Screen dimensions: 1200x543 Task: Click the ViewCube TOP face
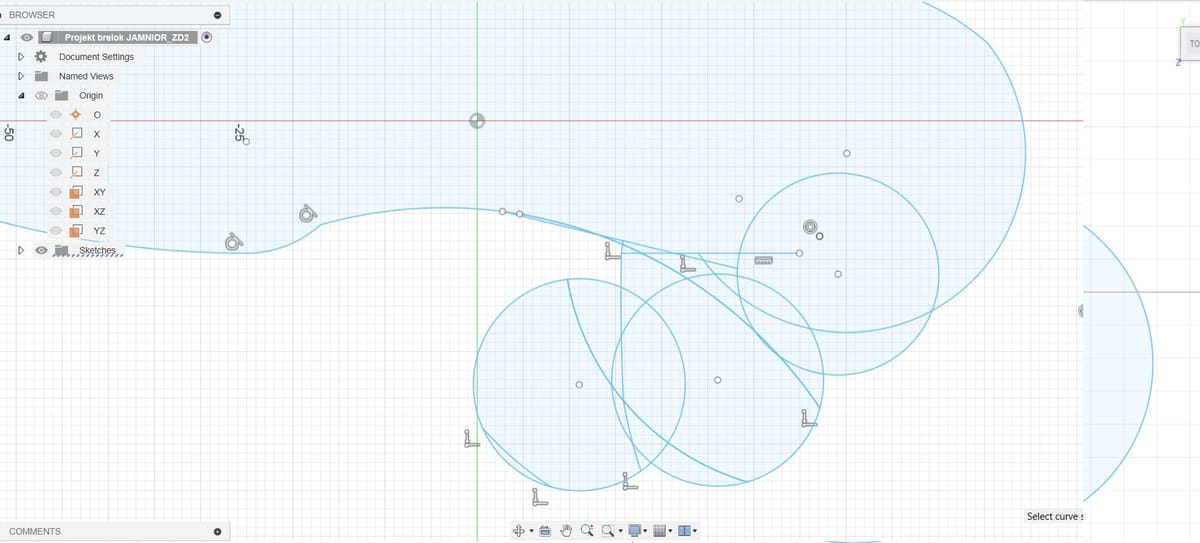[x=1190, y=44]
